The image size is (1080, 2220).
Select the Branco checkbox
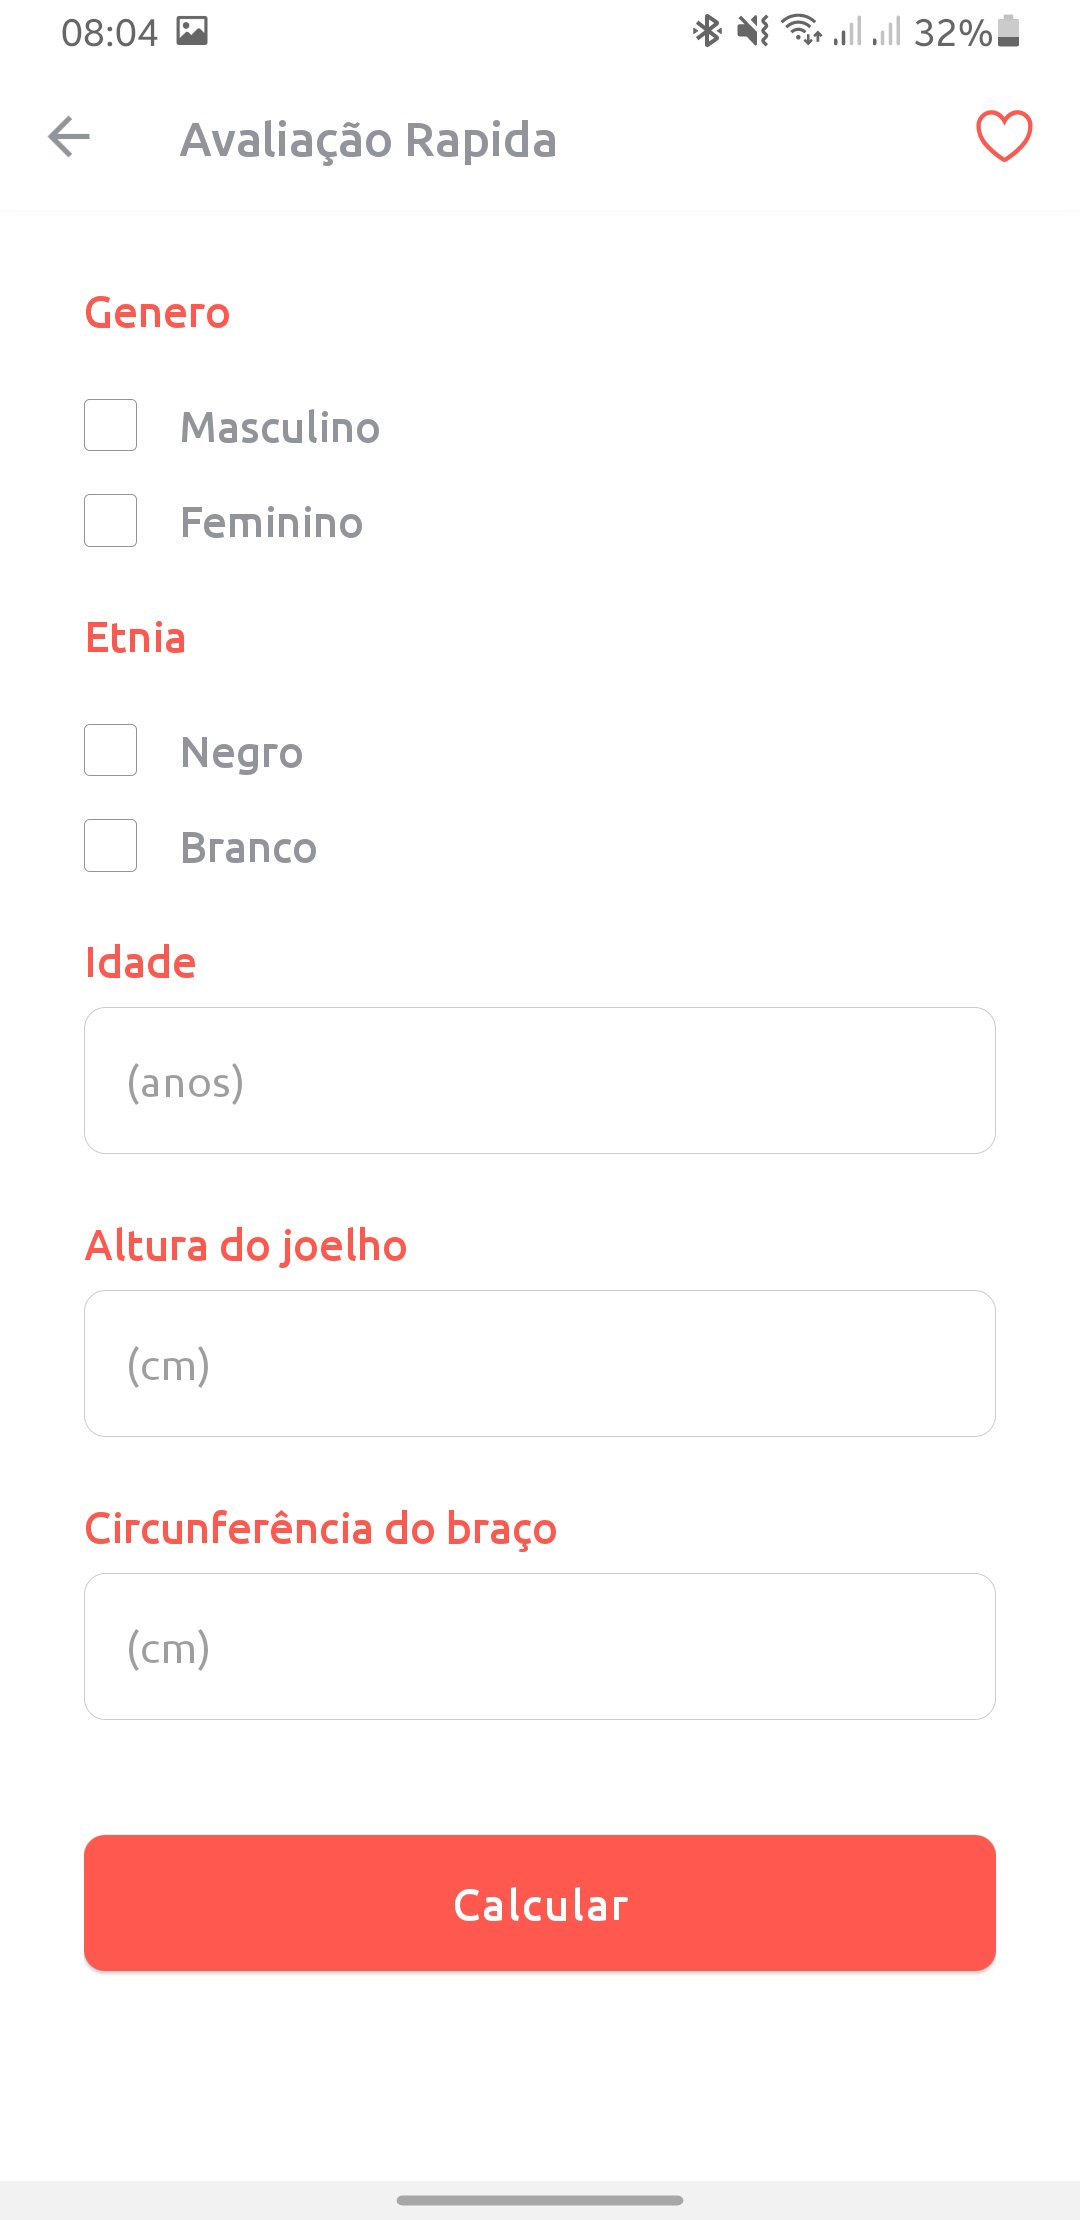111,845
